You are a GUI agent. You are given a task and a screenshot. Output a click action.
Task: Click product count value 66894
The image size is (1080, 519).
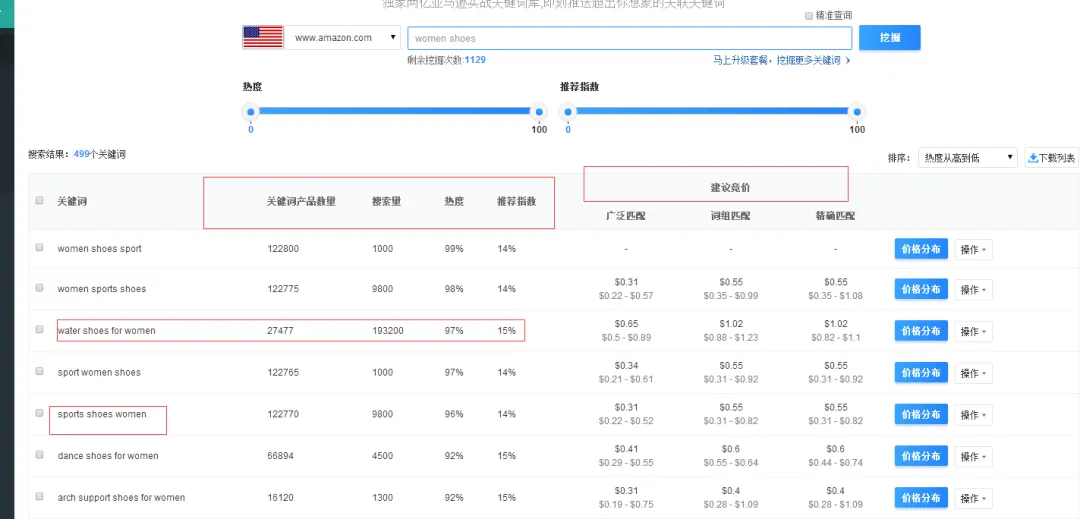pyautogui.click(x=282, y=456)
